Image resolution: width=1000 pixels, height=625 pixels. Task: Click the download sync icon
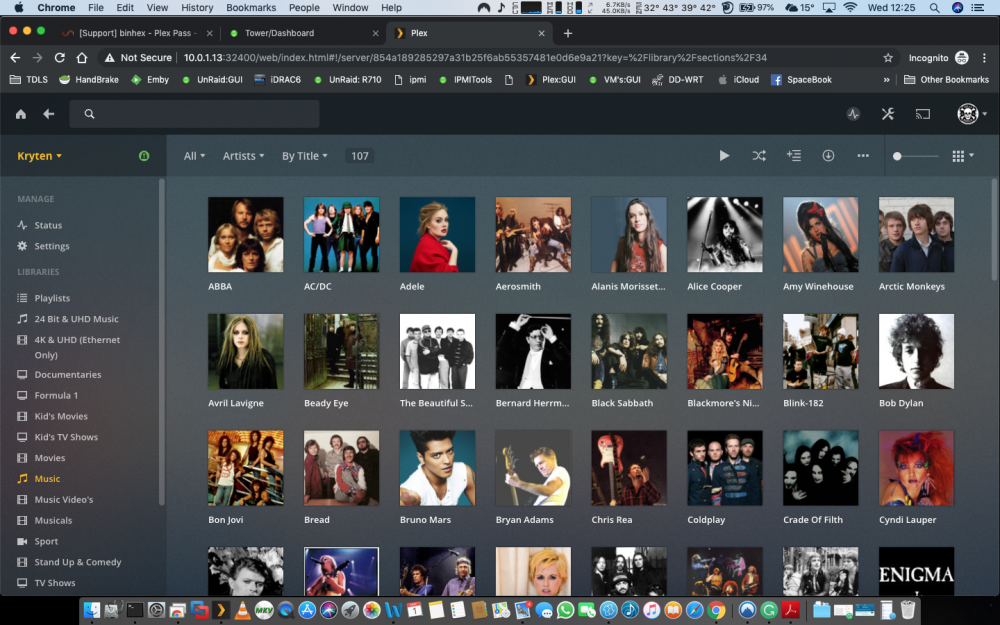tap(828, 156)
